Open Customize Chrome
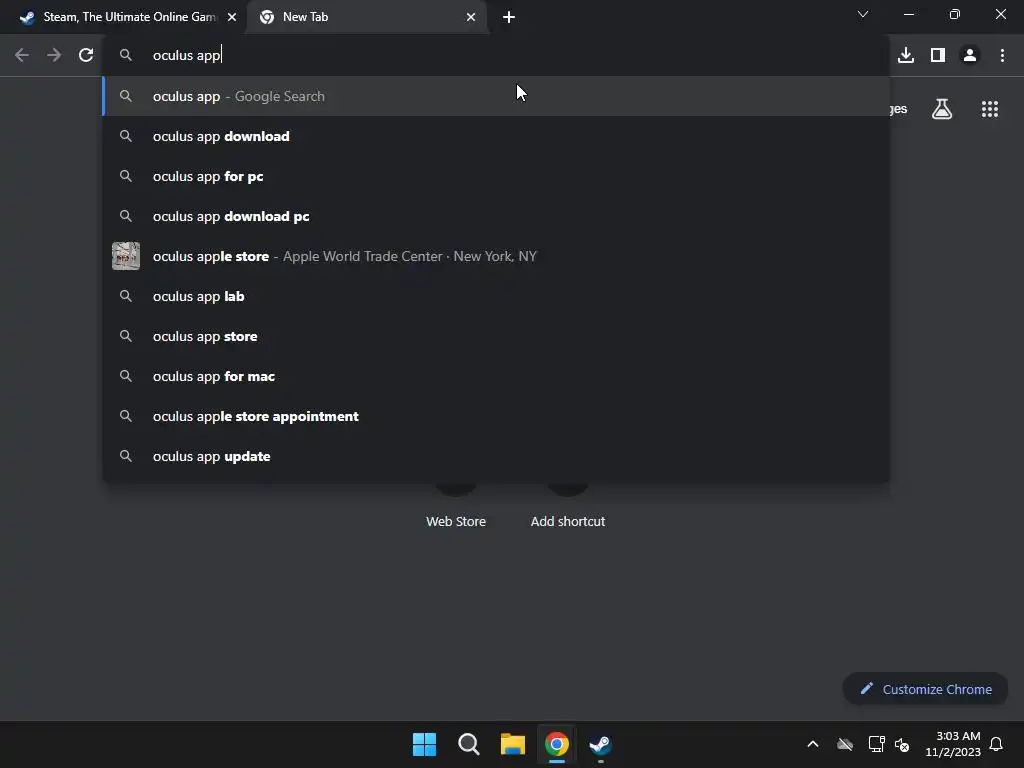1024x768 pixels. (x=925, y=689)
